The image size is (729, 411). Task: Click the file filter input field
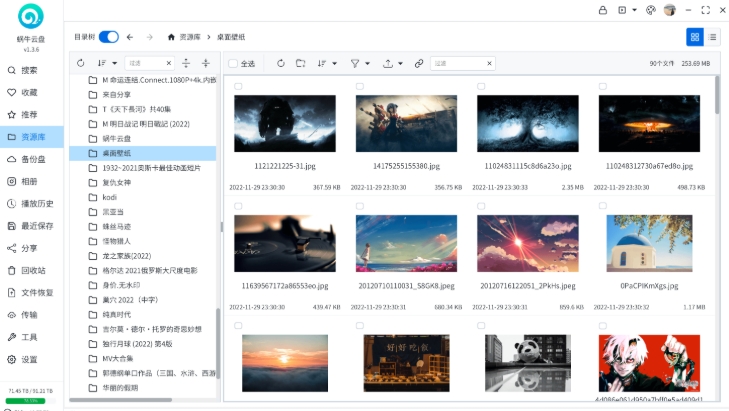pyautogui.click(x=458, y=63)
